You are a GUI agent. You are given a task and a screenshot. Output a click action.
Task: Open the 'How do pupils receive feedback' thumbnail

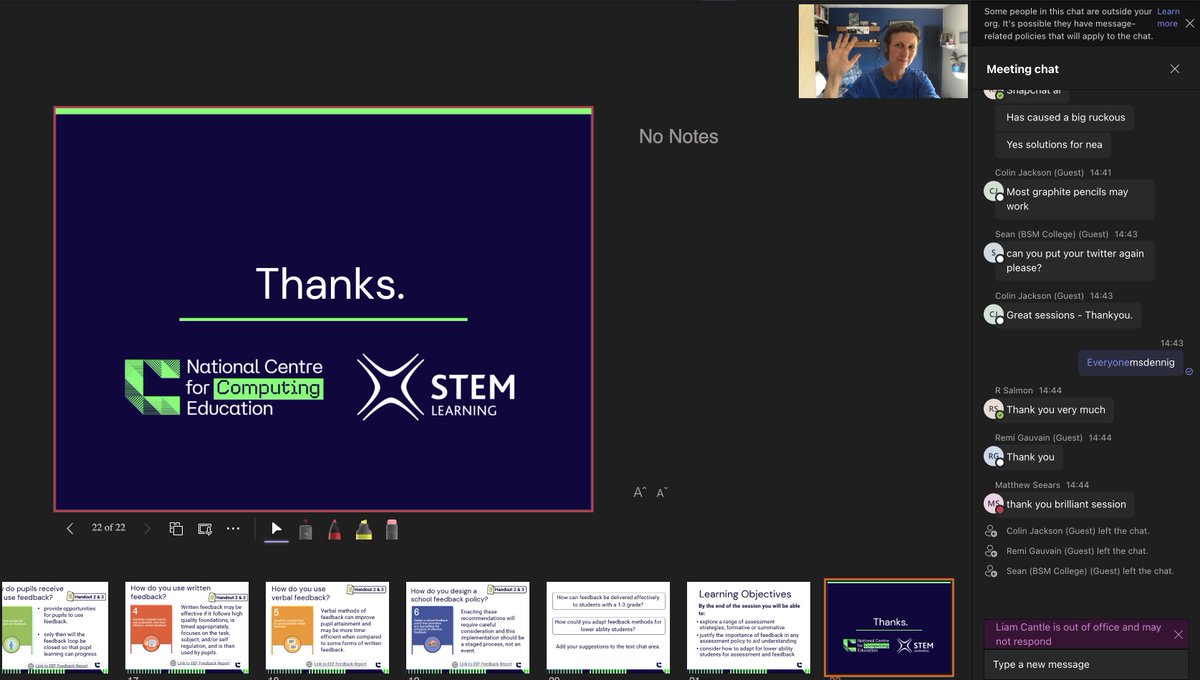click(55, 626)
